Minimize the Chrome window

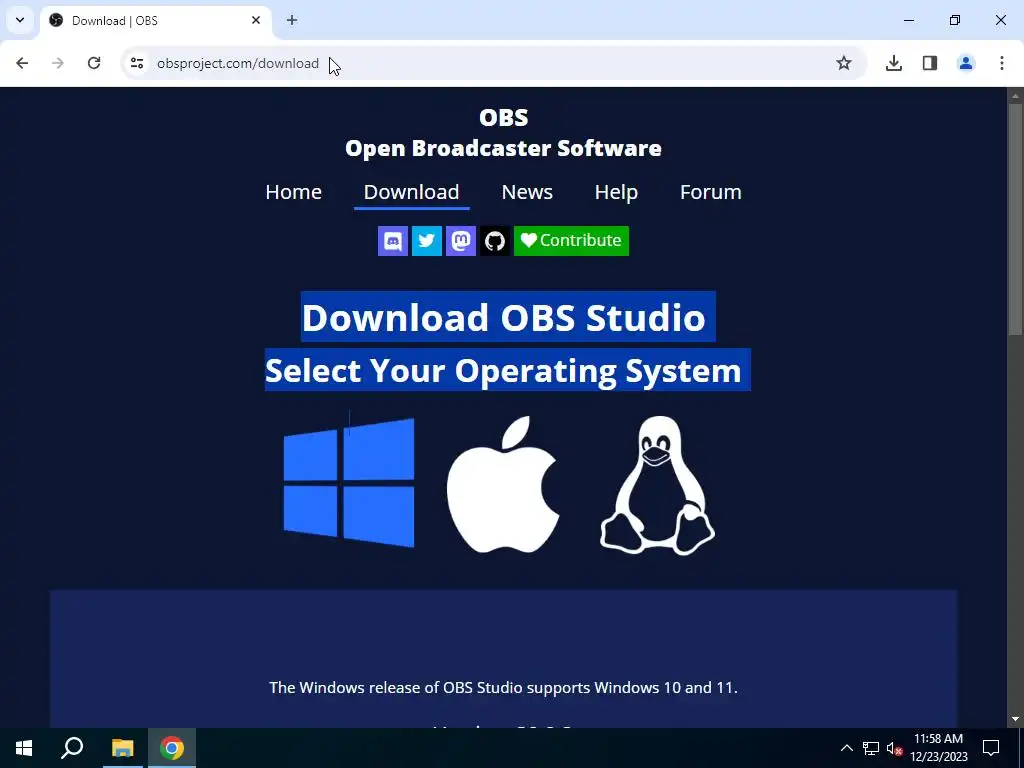[909, 20]
